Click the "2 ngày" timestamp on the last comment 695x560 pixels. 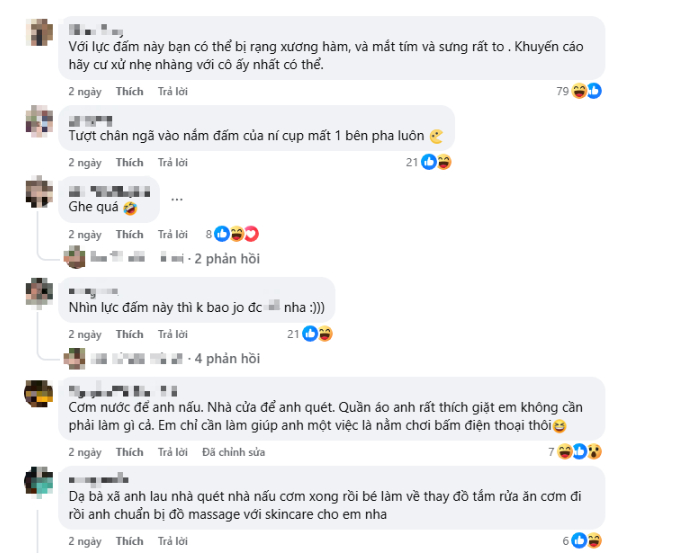click(x=85, y=541)
